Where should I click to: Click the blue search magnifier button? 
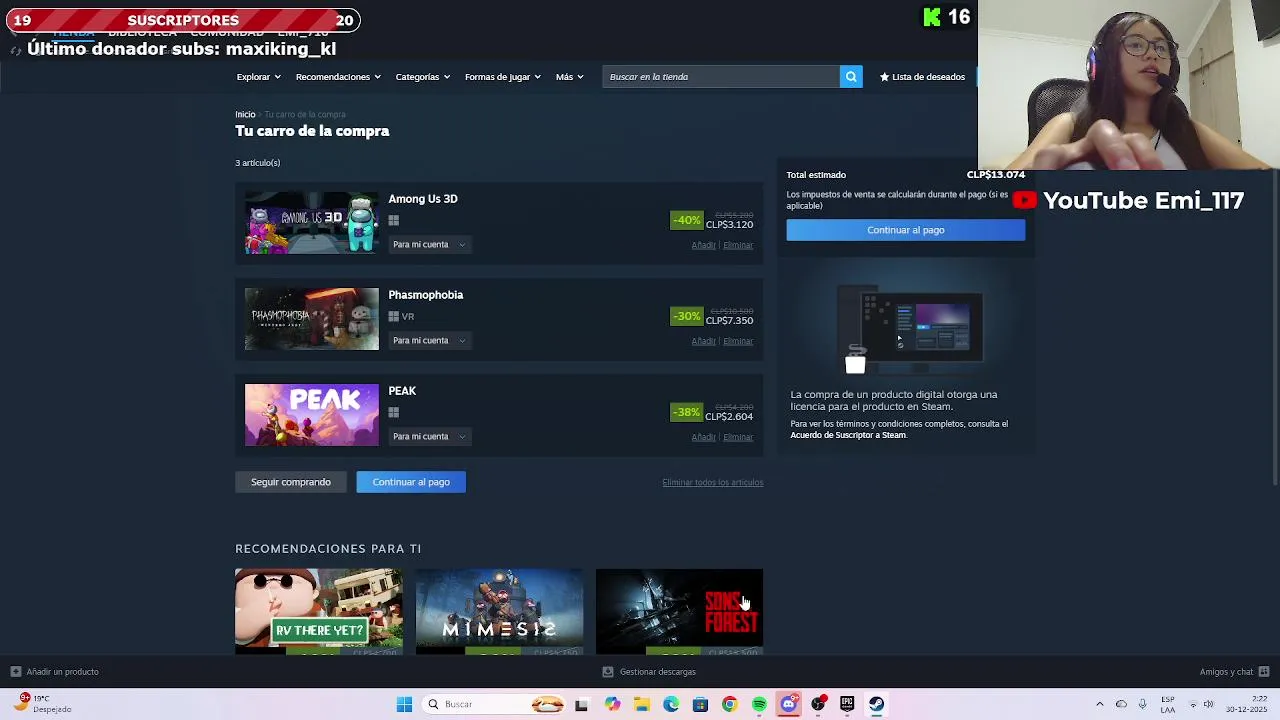851,77
